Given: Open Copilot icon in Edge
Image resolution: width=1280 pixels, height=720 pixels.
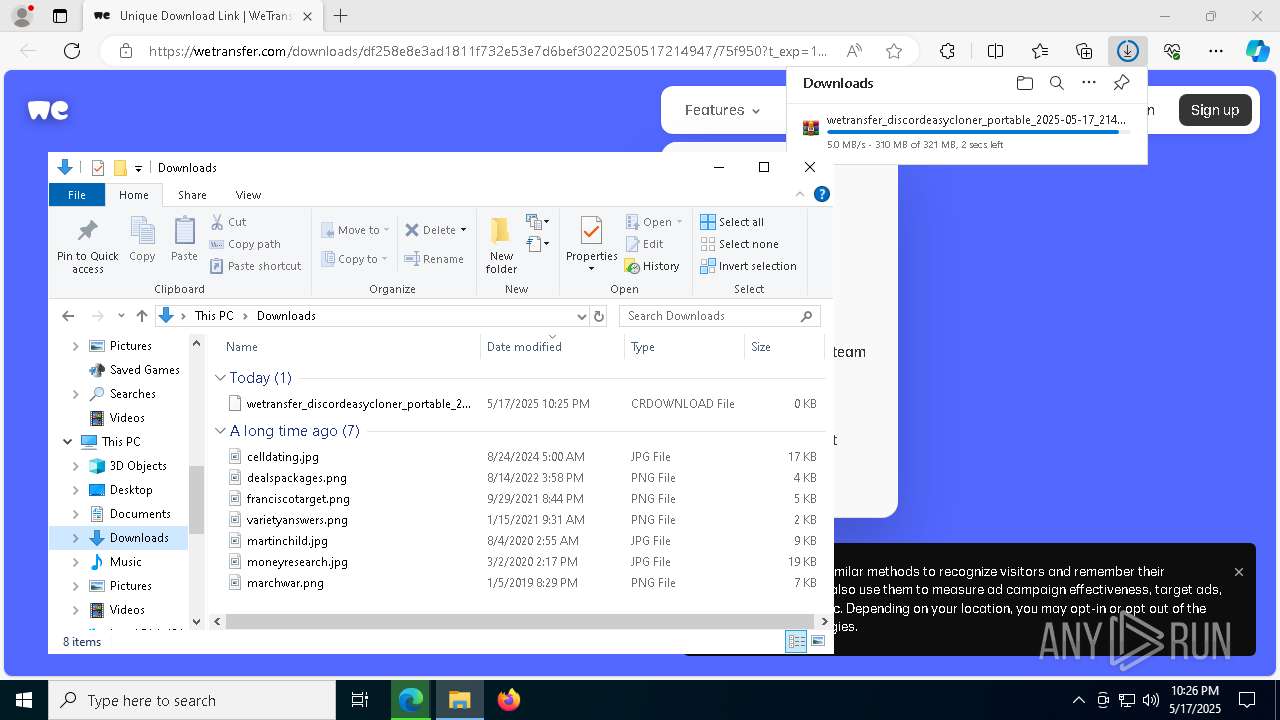Looking at the screenshot, I should [x=1257, y=51].
